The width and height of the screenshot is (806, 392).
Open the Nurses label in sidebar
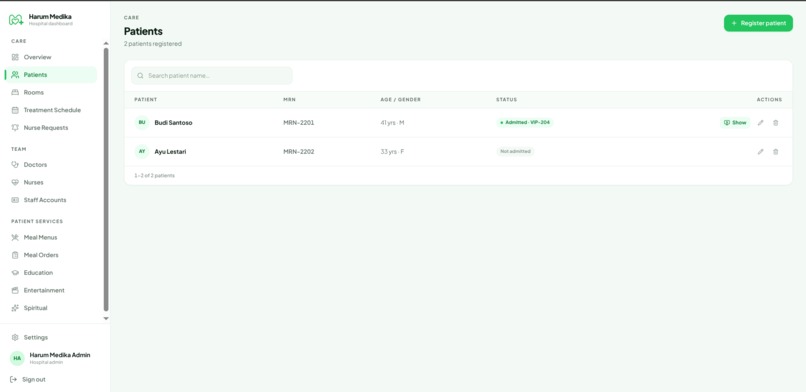coord(33,182)
